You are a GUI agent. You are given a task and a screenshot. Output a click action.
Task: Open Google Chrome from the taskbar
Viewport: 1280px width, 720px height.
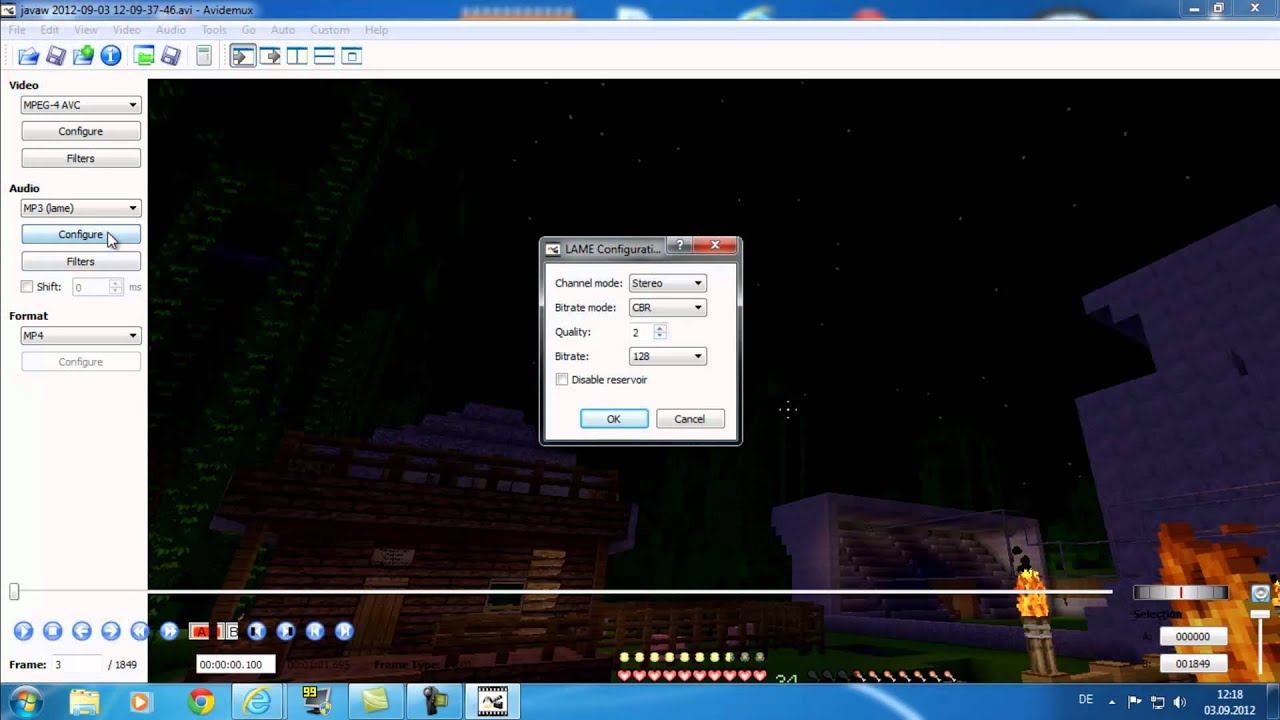(x=201, y=702)
